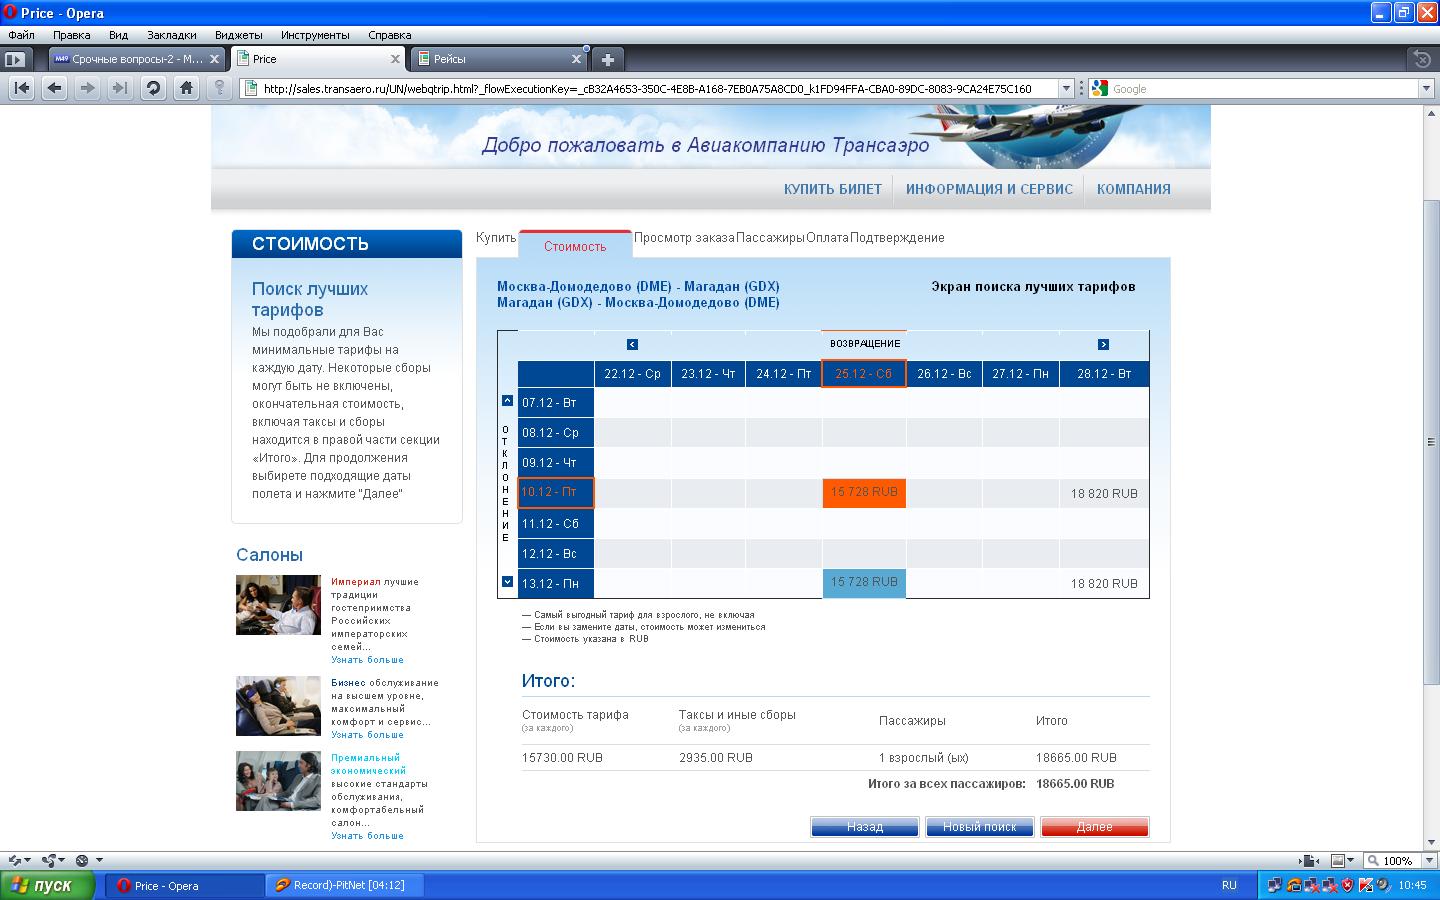Select 18 820 RUB fare in 13.12 row
This screenshot has width=1440, height=900.
(x=1104, y=583)
